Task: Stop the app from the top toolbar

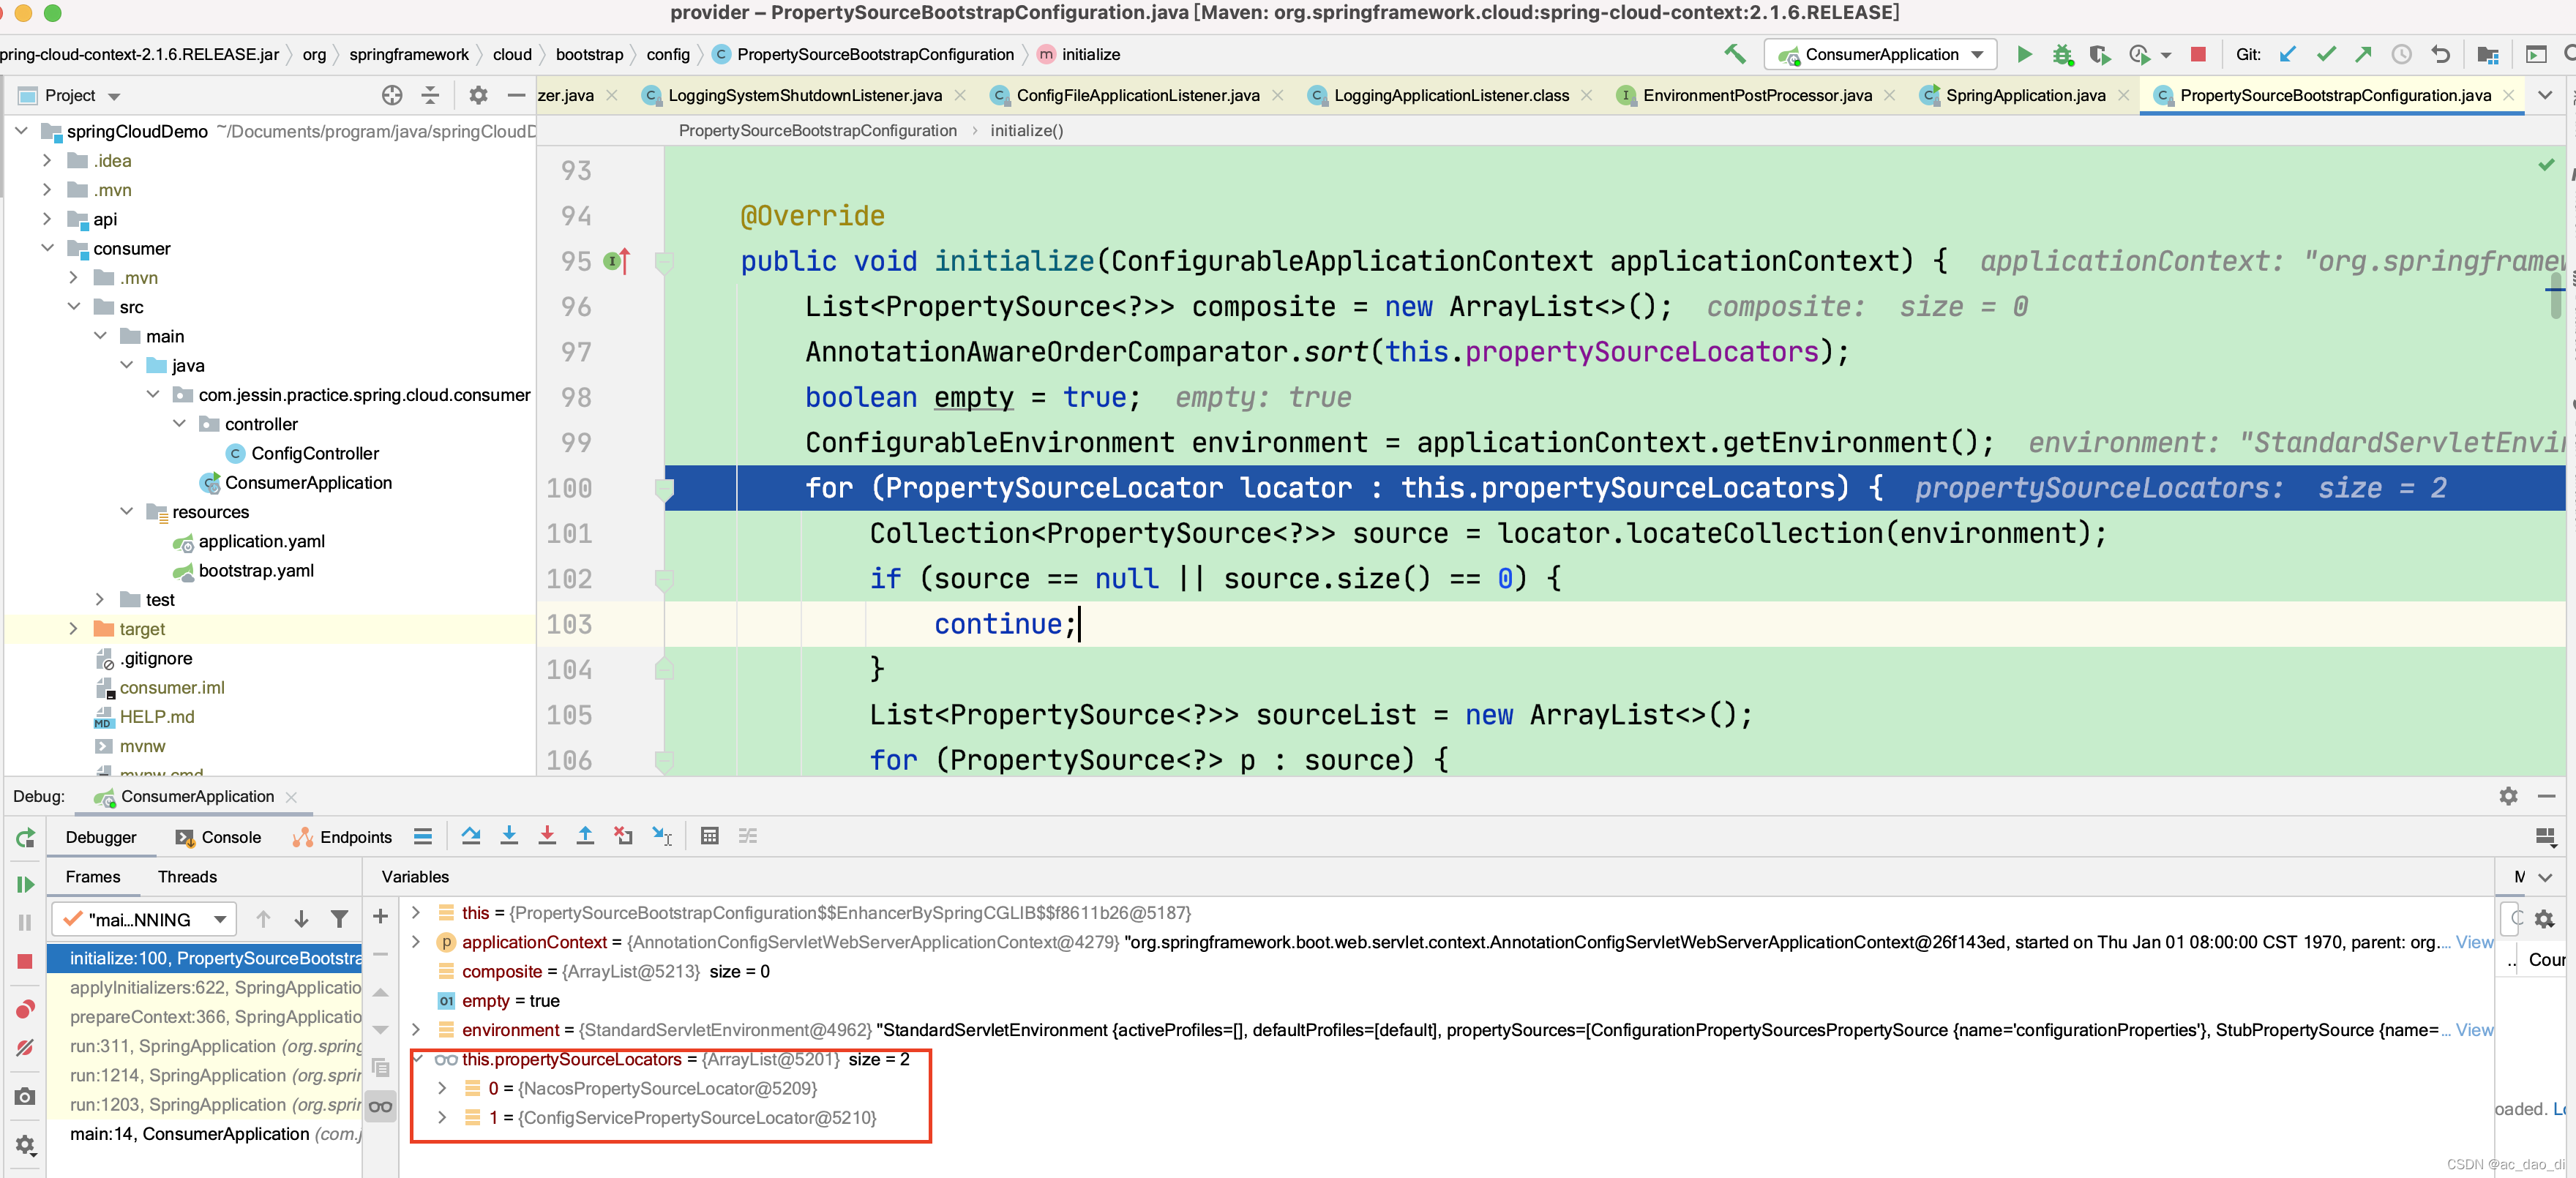Action: coord(2198,54)
